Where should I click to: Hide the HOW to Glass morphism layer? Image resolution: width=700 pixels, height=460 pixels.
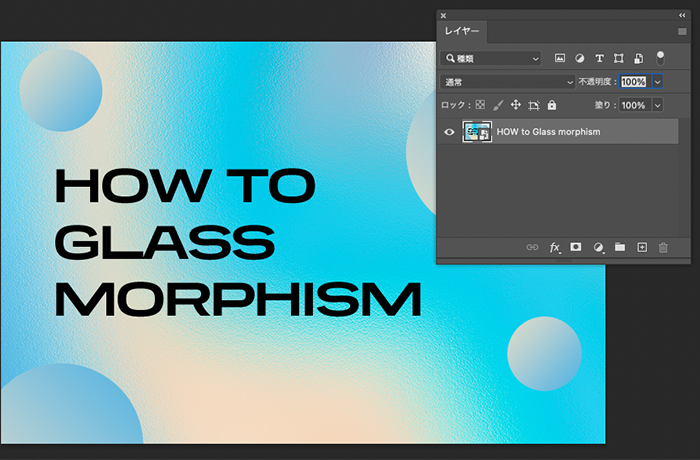pos(449,132)
